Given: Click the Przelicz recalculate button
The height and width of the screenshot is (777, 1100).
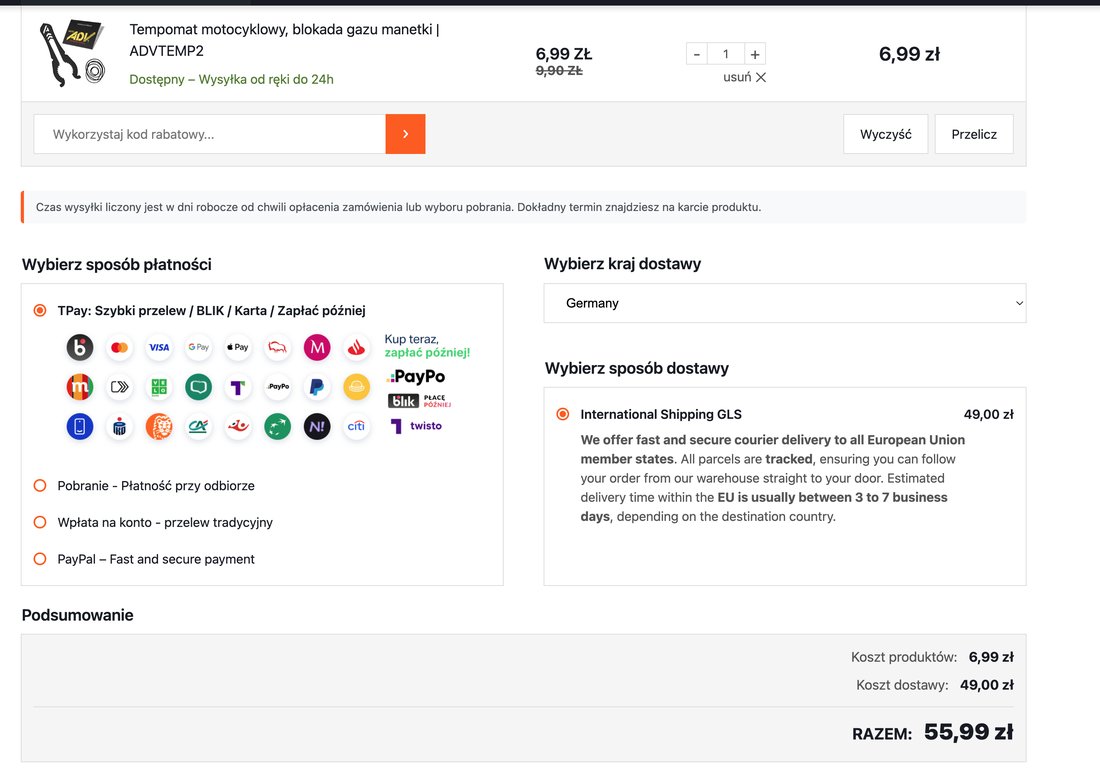Looking at the screenshot, I should [974, 134].
